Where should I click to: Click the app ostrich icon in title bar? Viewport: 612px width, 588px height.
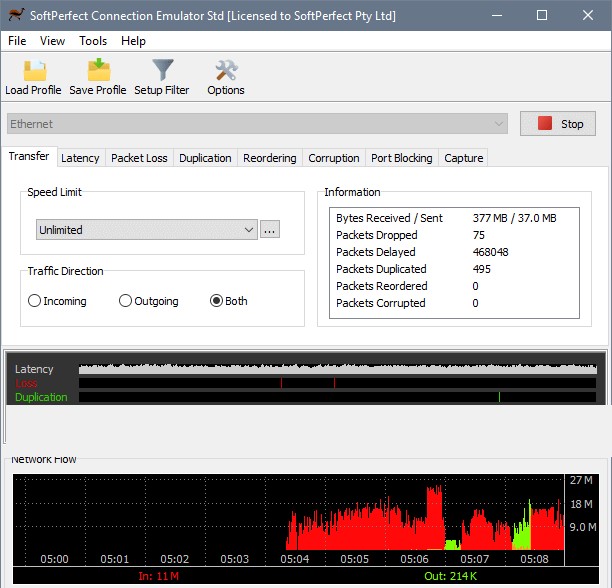pyautogui.click(x=16, y=15)
